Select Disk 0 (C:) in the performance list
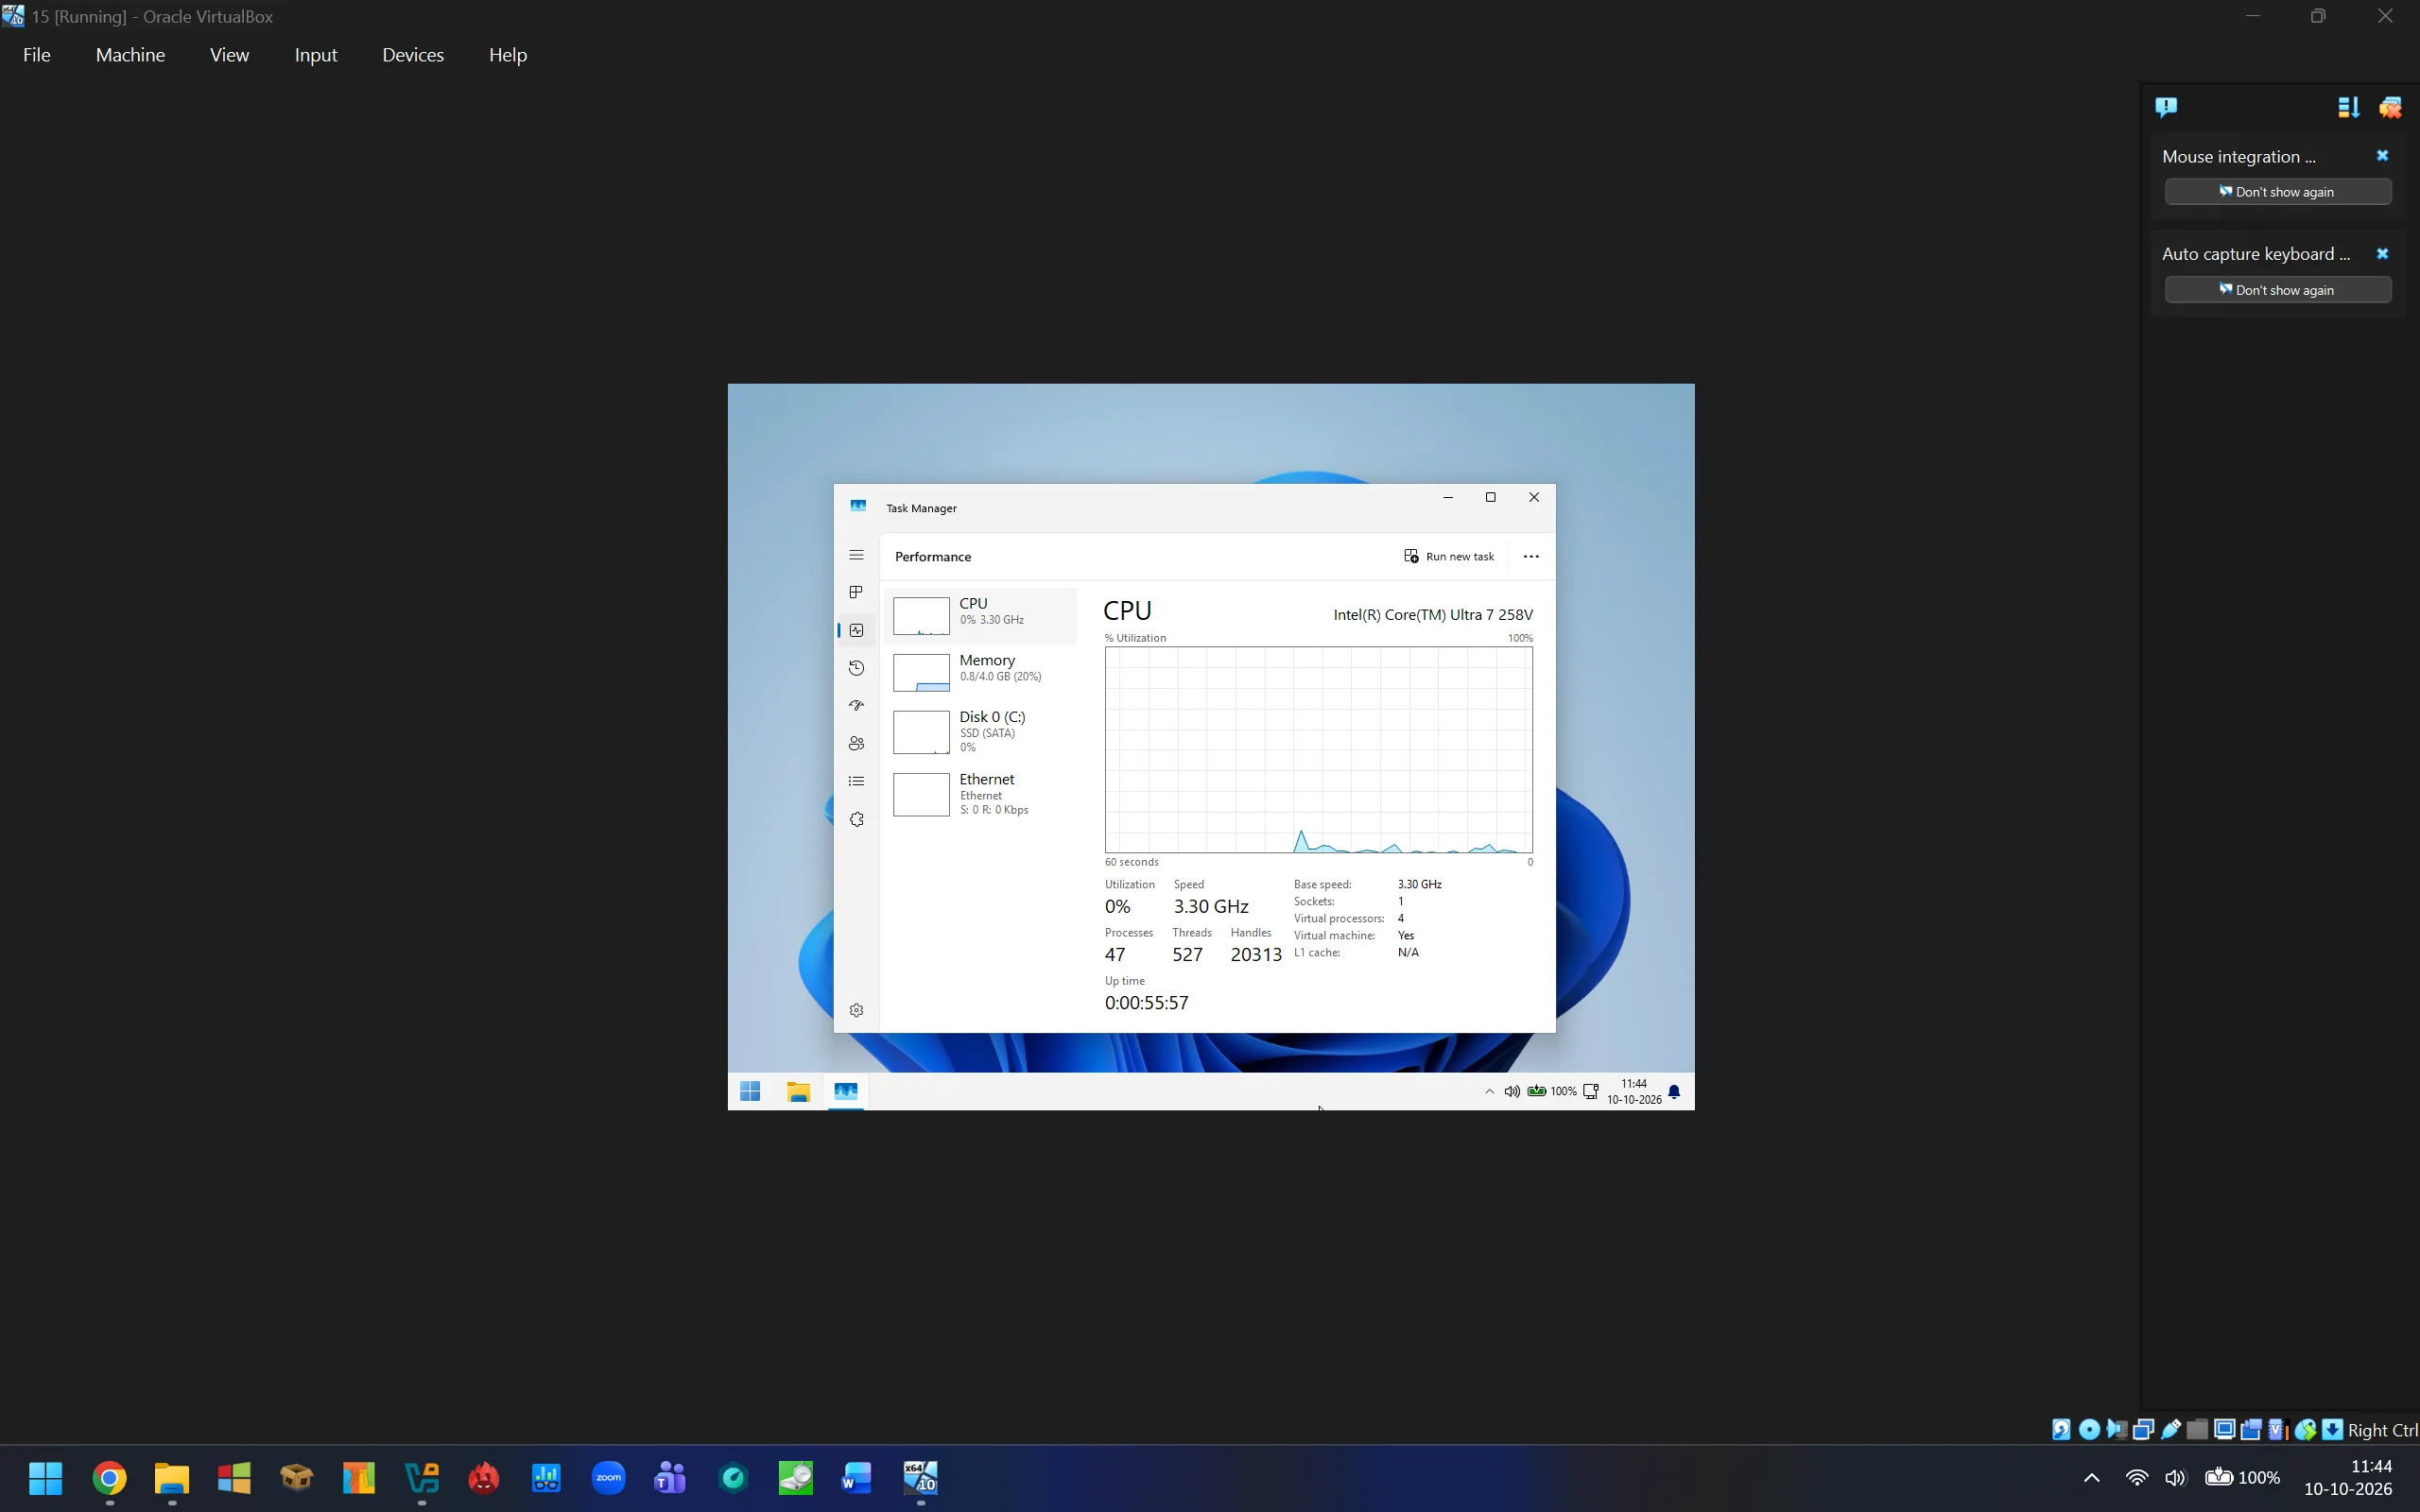2420x1512 pixels. [x=981, y=731]
